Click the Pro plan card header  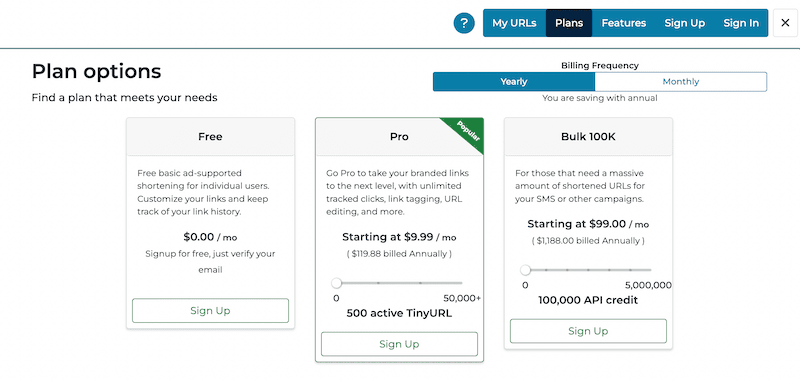coord(399,137)
